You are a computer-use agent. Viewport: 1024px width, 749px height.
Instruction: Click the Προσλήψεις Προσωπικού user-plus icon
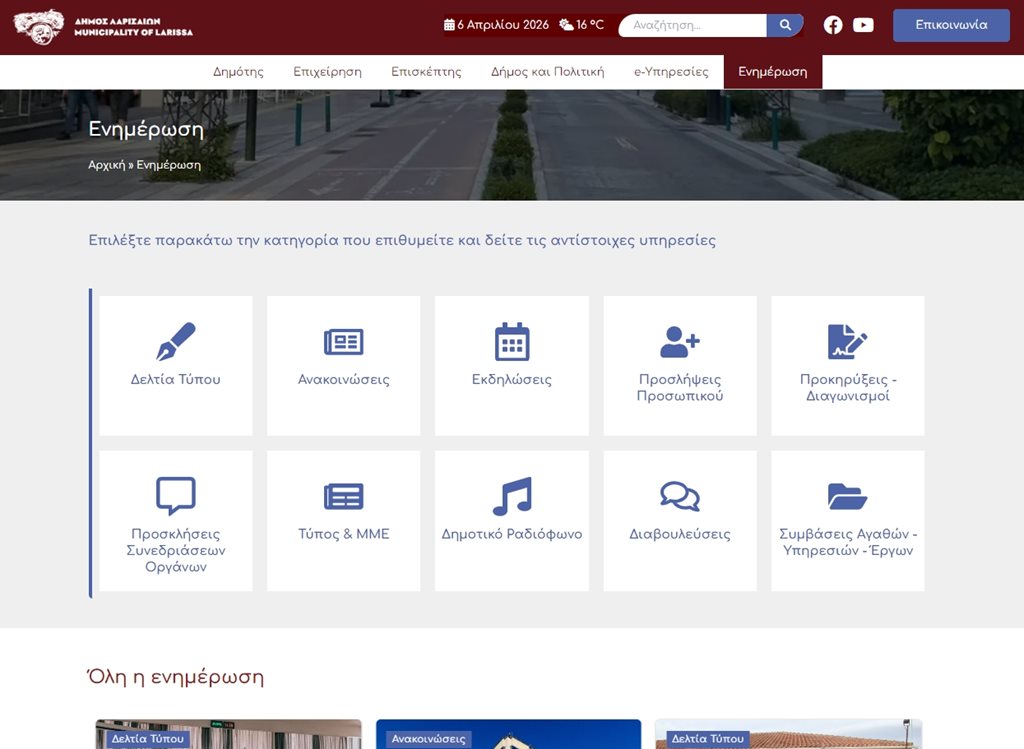(680, 342)
